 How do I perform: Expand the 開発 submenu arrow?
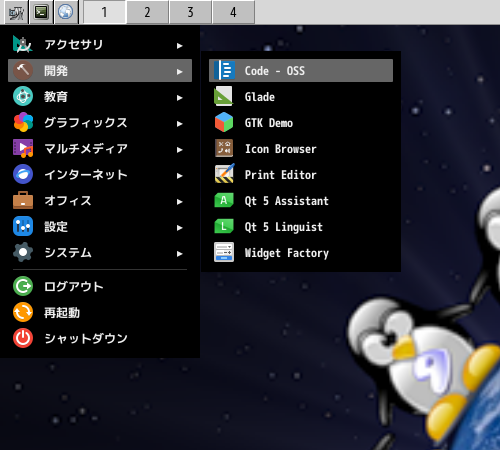(180, 72)
